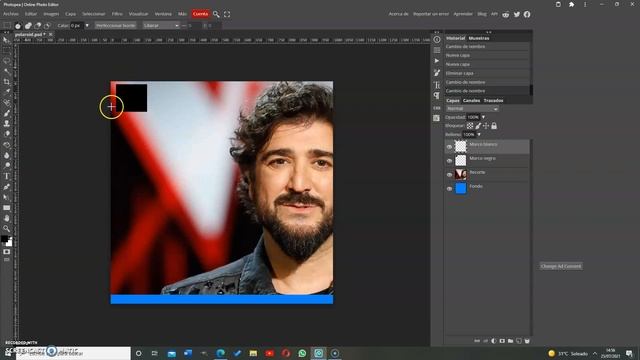Screen dimensions: 640x360
Task: Select the Clone Stamp tool
Action: 6,124
